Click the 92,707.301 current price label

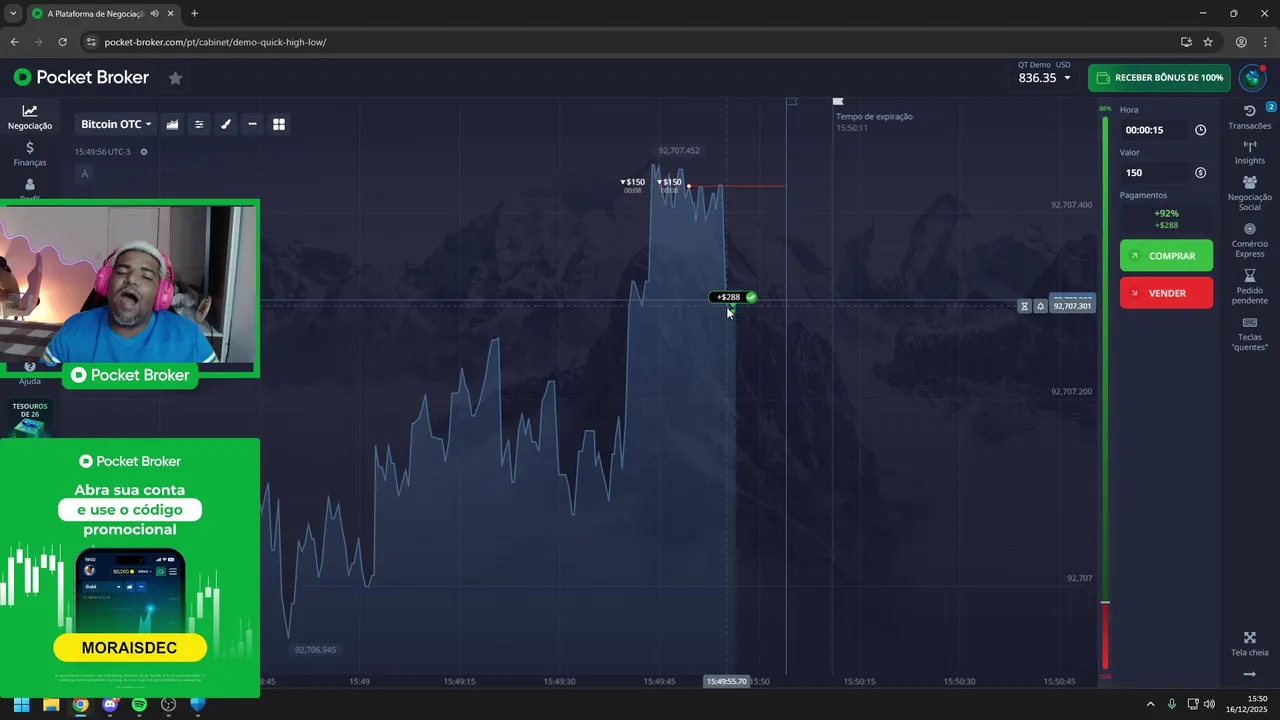point(1071,306)
